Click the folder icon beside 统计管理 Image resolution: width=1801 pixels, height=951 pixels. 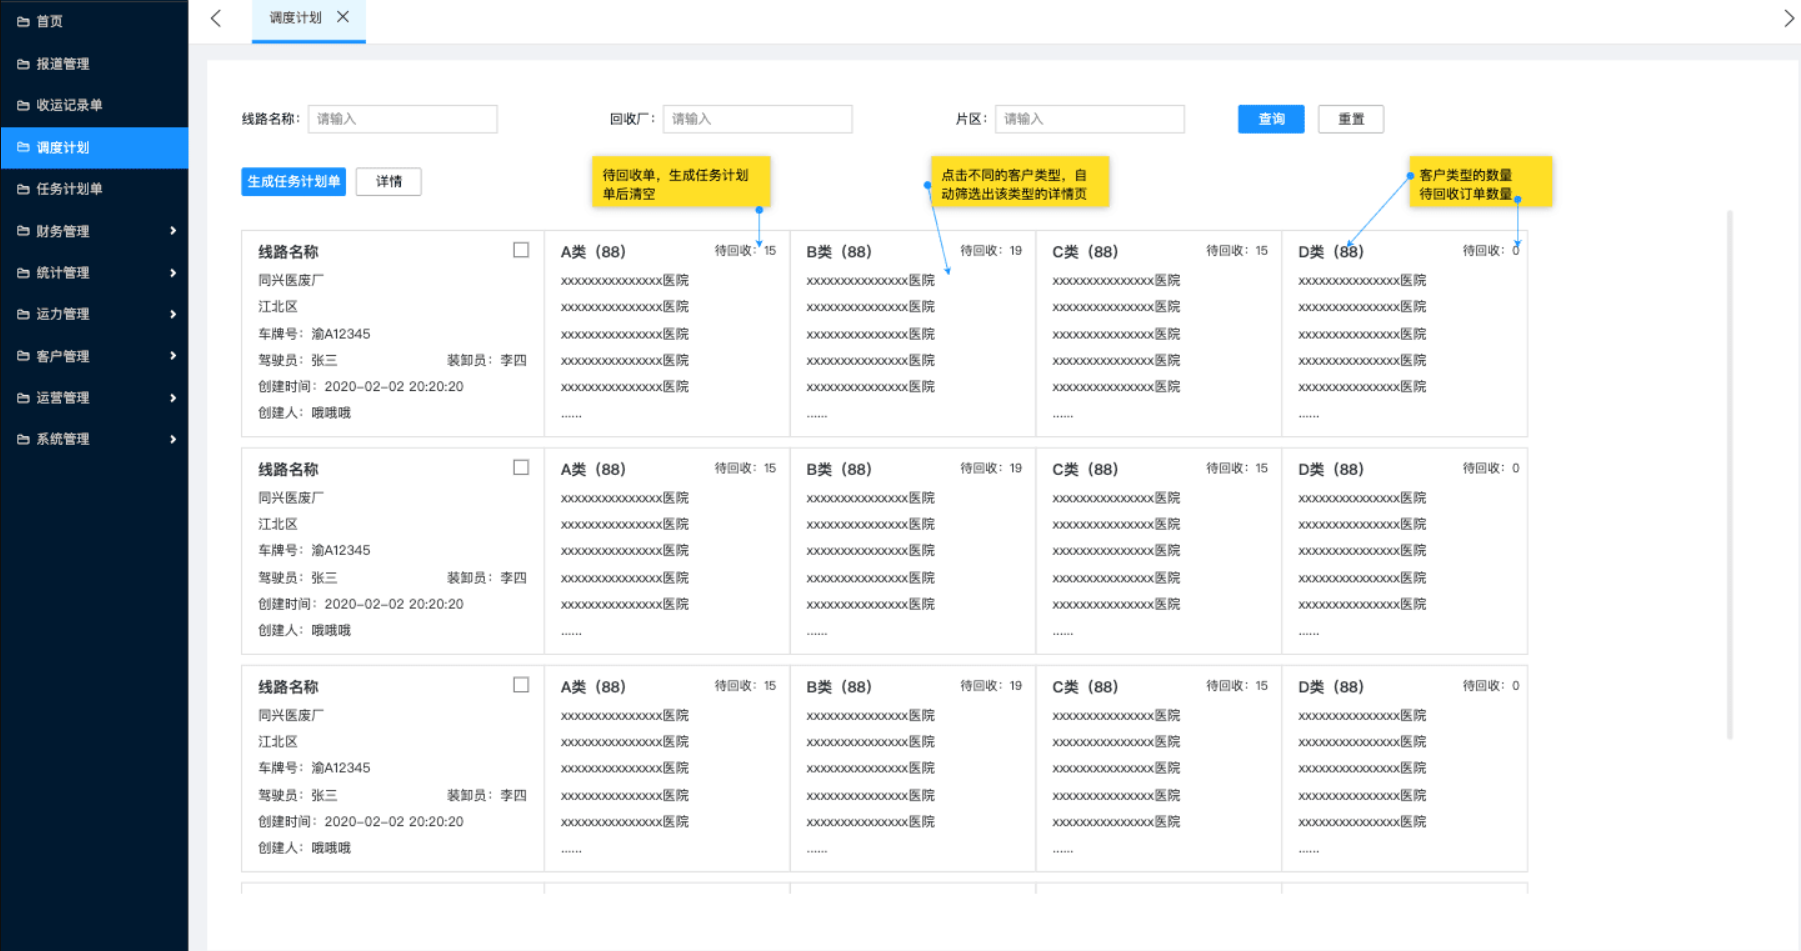(x=23, y=273)
